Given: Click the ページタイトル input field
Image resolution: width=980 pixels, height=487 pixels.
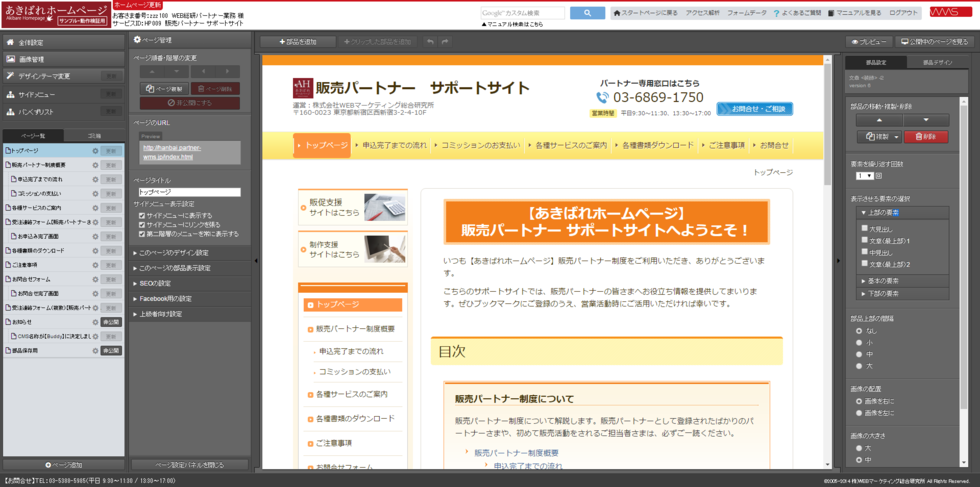Looking at the screenshot, I should [x=189, y=192].
